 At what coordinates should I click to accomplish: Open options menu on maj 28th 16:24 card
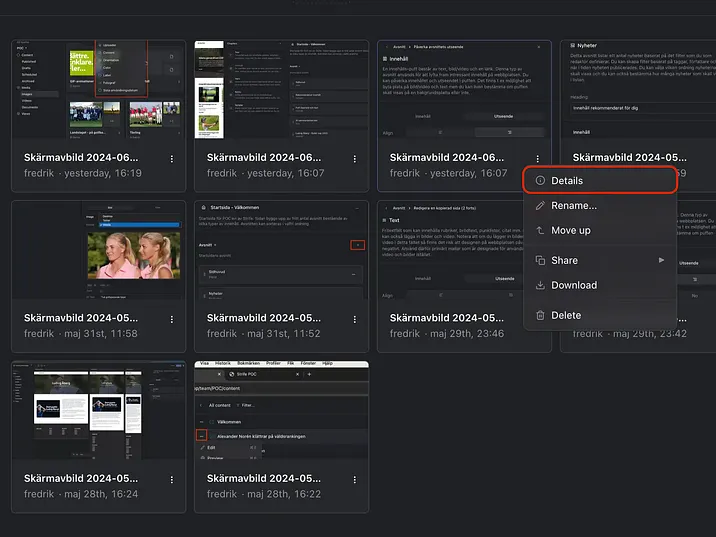pyautogui.click(x=172, y=479)
